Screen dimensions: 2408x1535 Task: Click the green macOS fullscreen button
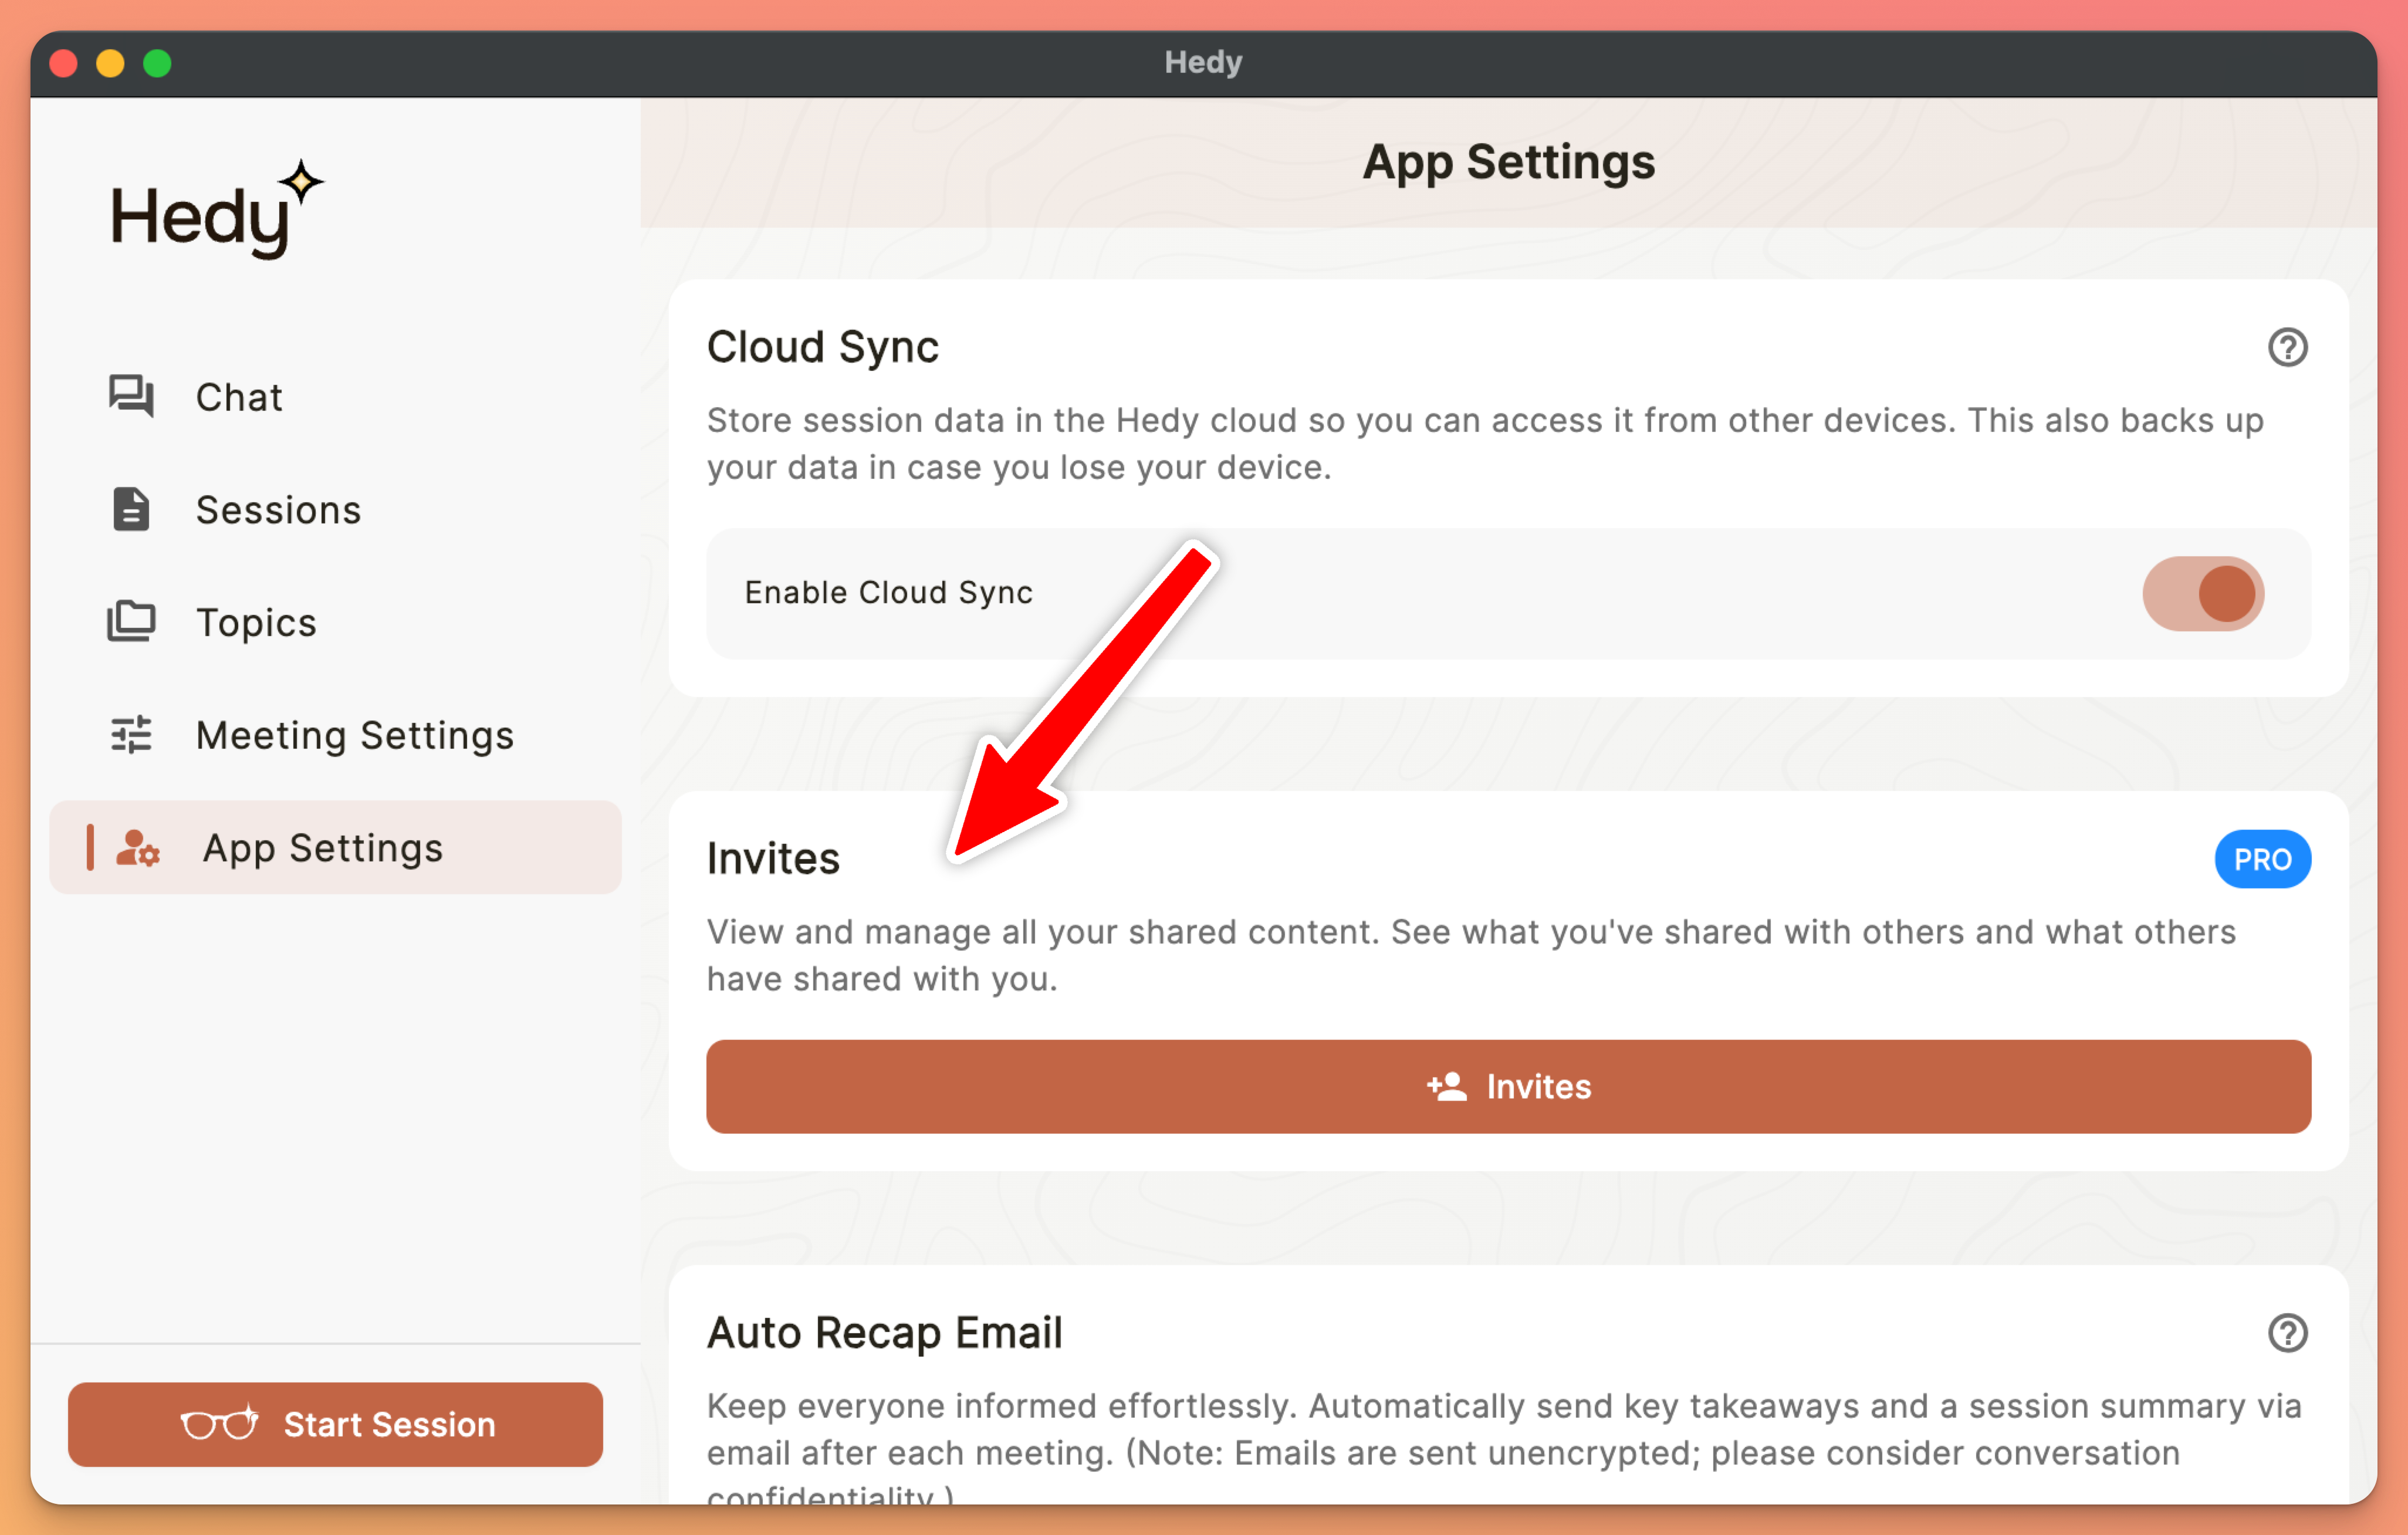coord(157,64)
